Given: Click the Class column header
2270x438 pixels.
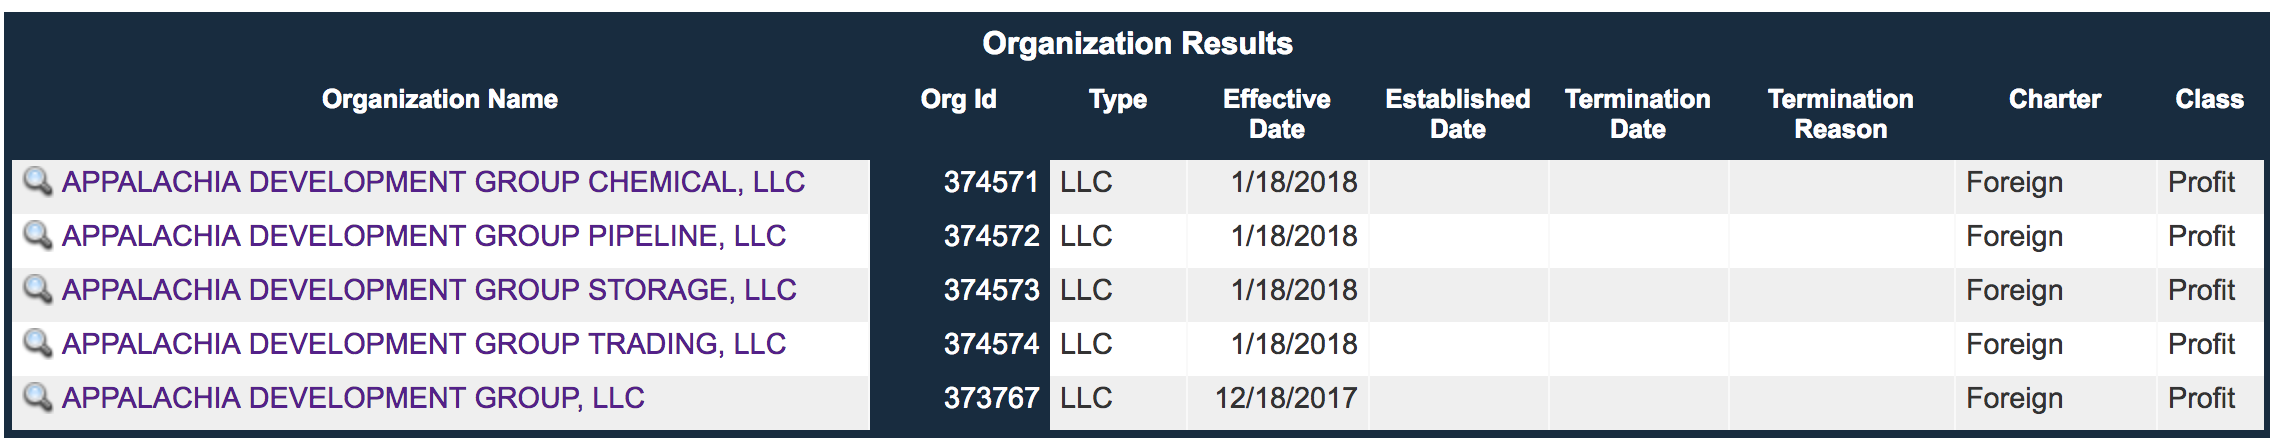Looking at the screenshot, I should [2210, 99].
